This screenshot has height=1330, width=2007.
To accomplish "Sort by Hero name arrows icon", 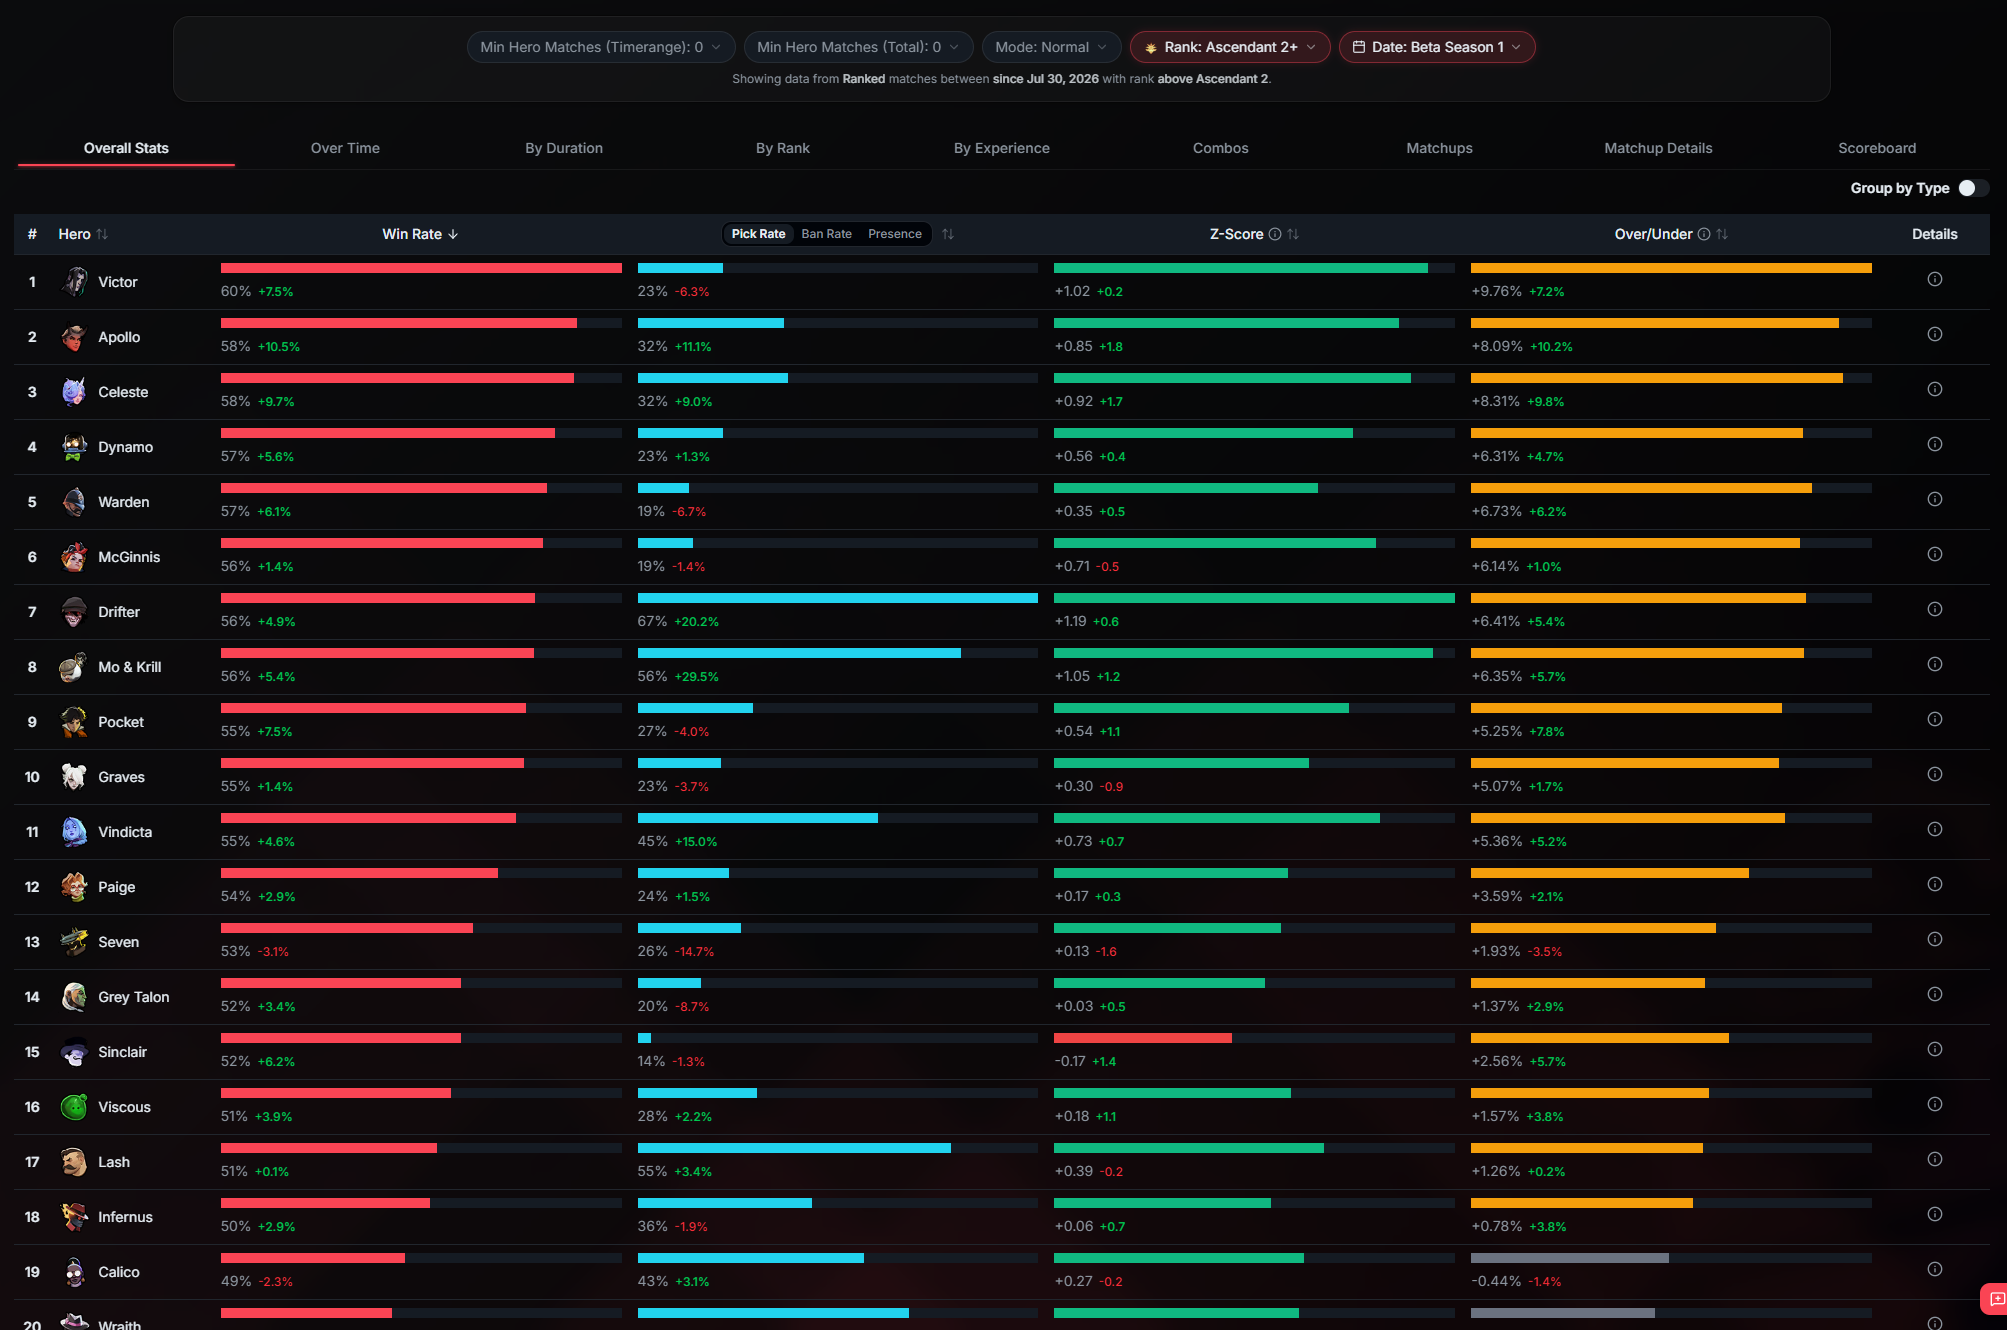I will (102, 234).
